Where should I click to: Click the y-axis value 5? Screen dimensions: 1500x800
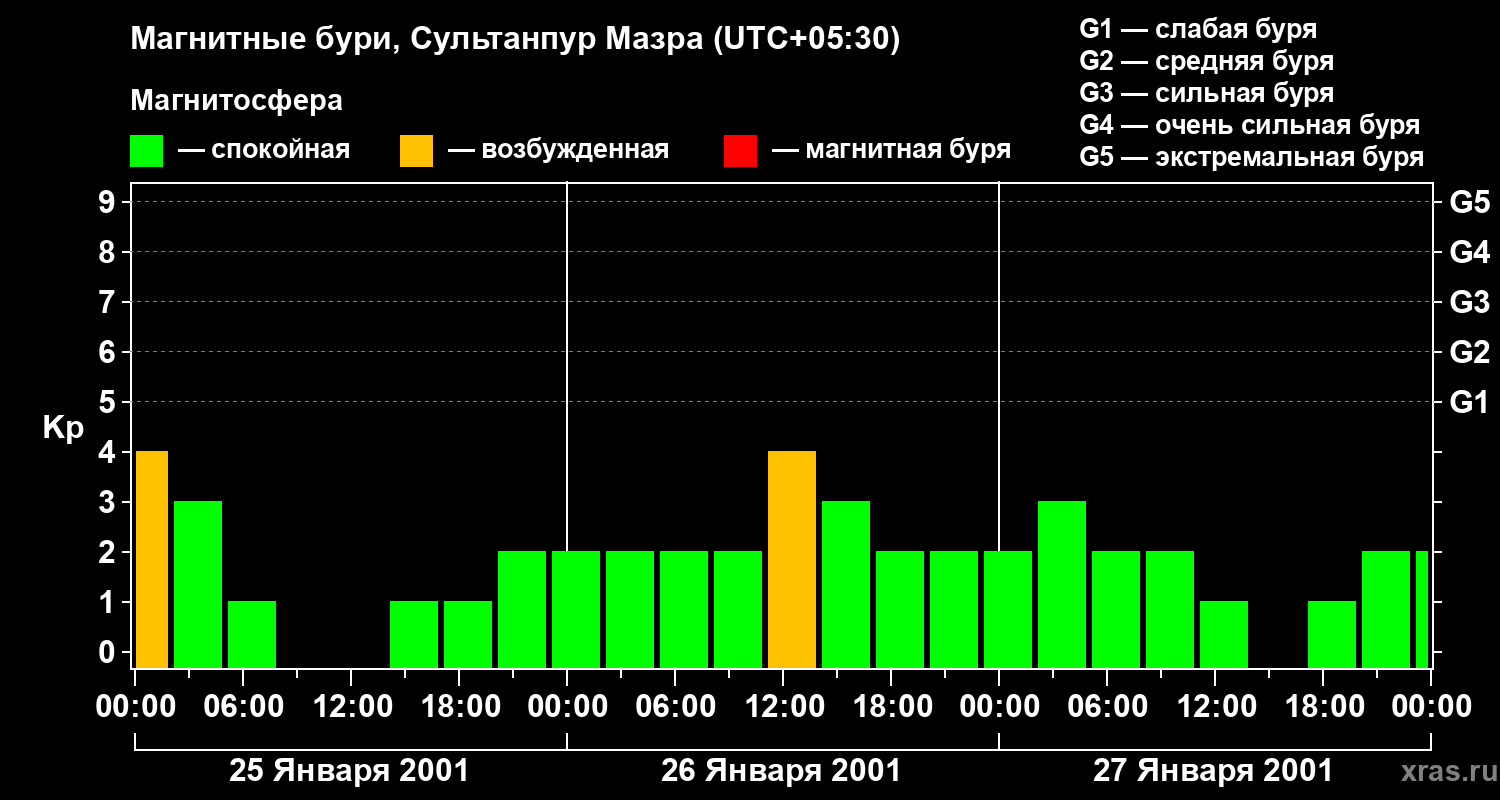[x=108, y=403]
